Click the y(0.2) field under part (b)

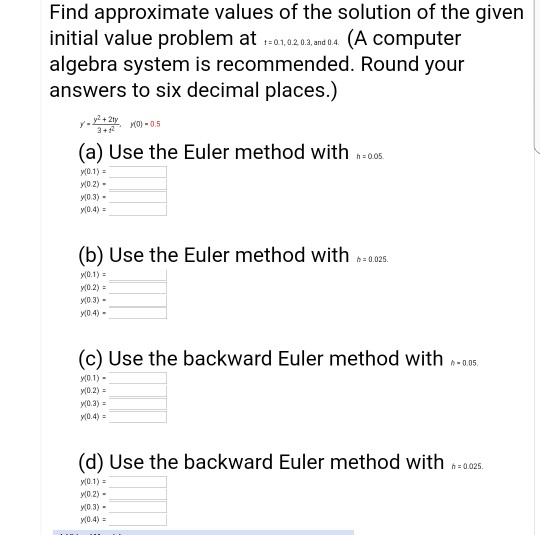click(138, 288)
